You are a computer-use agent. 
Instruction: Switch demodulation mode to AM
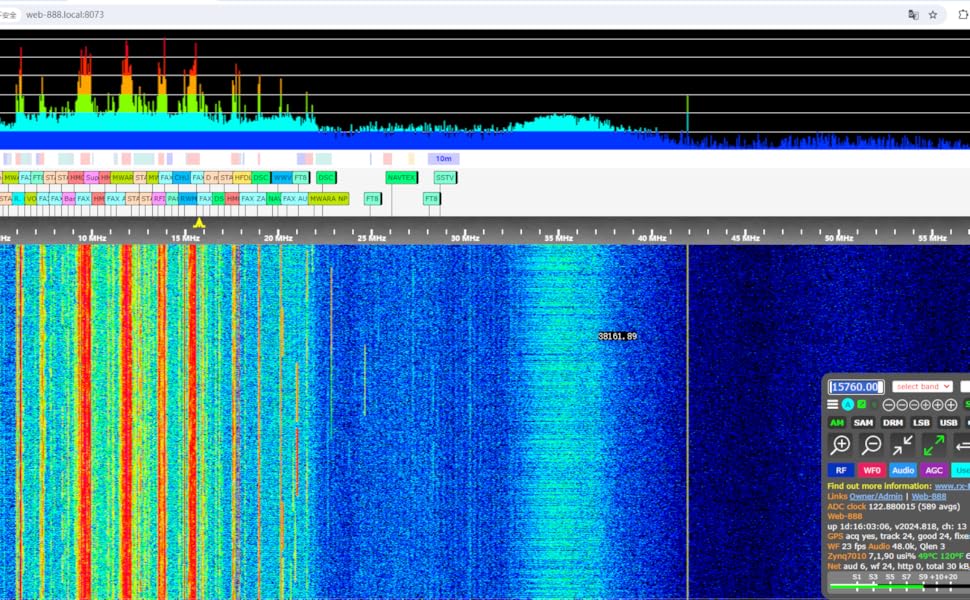(837, 423)
